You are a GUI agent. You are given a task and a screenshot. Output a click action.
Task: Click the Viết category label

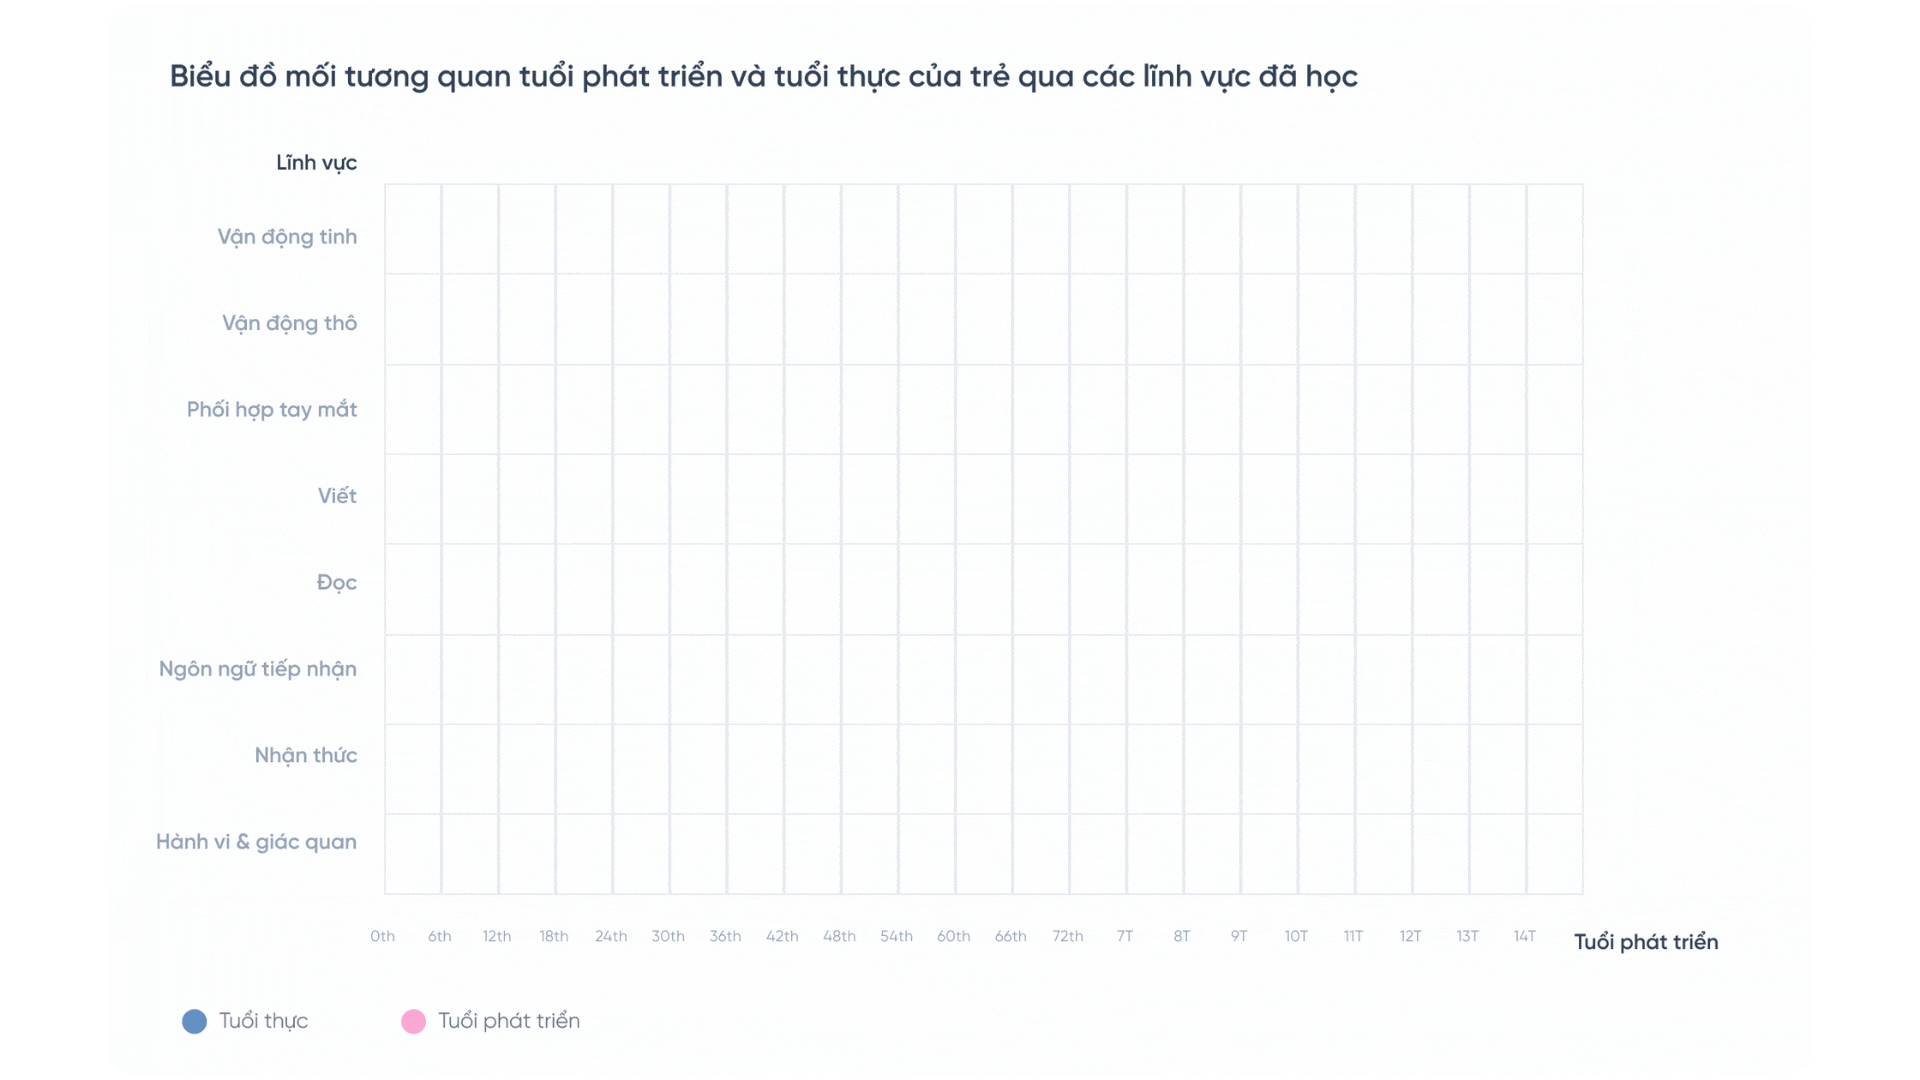click(x=337, y=496)
